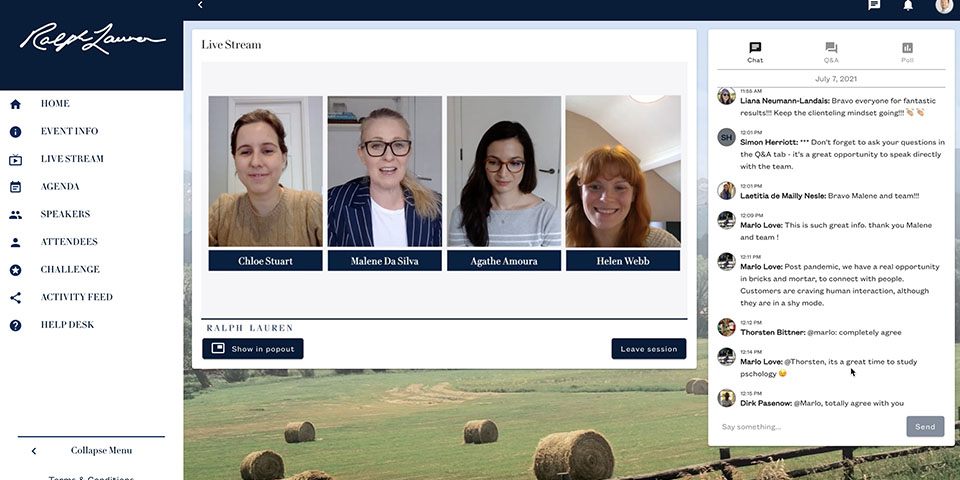Click Laetitia's Bravo Malene and team message

pyautogui.click(x=830, y=196)
